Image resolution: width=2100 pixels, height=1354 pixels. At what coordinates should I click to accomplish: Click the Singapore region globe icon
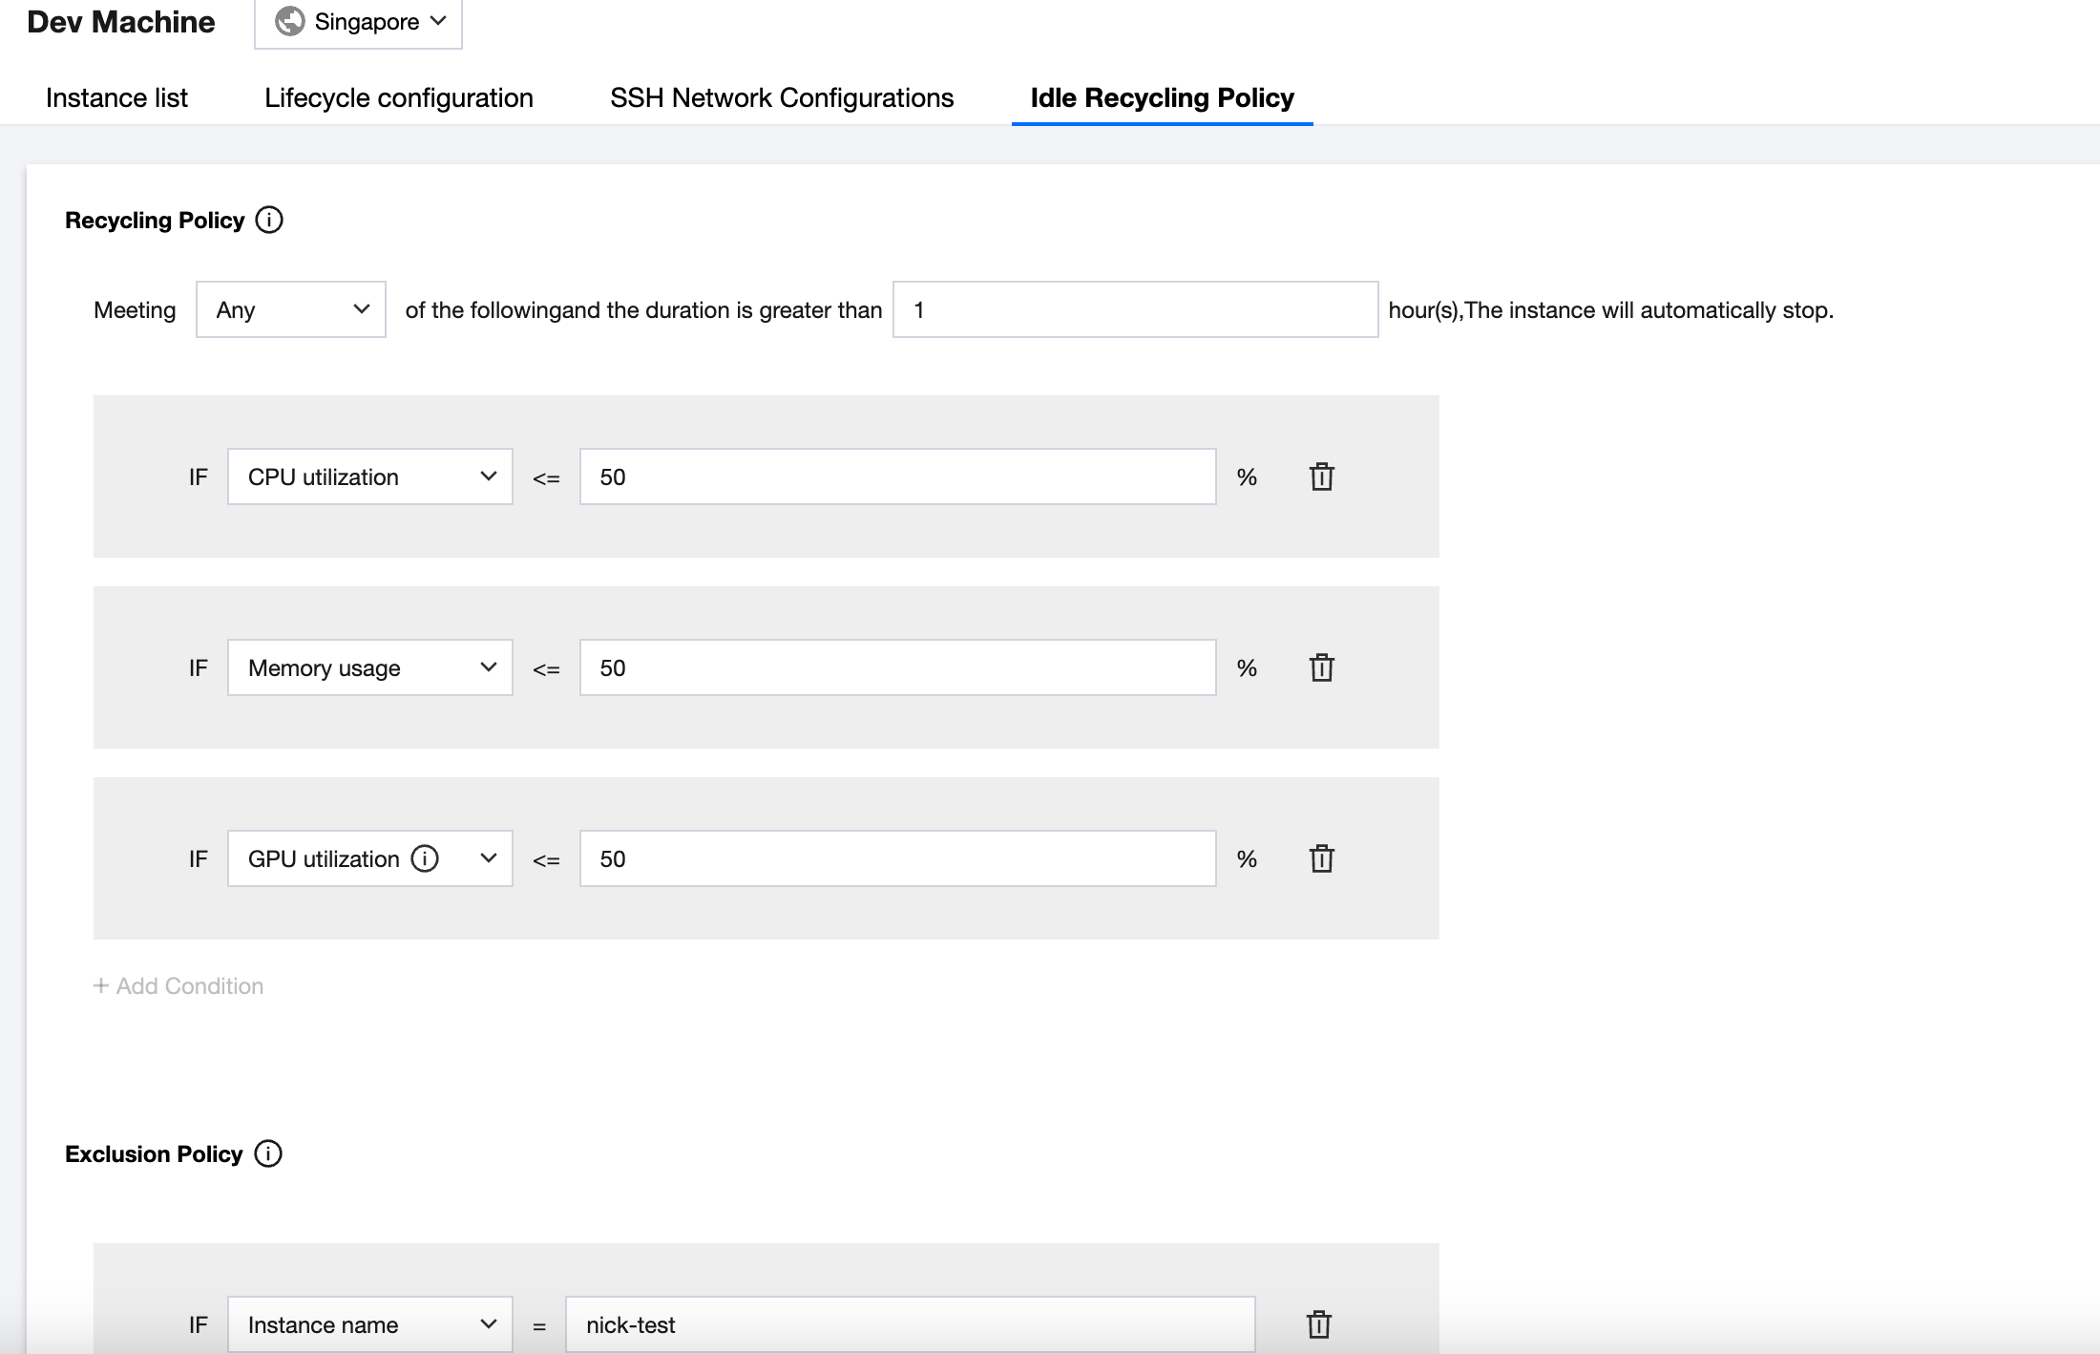coord(290,22)
